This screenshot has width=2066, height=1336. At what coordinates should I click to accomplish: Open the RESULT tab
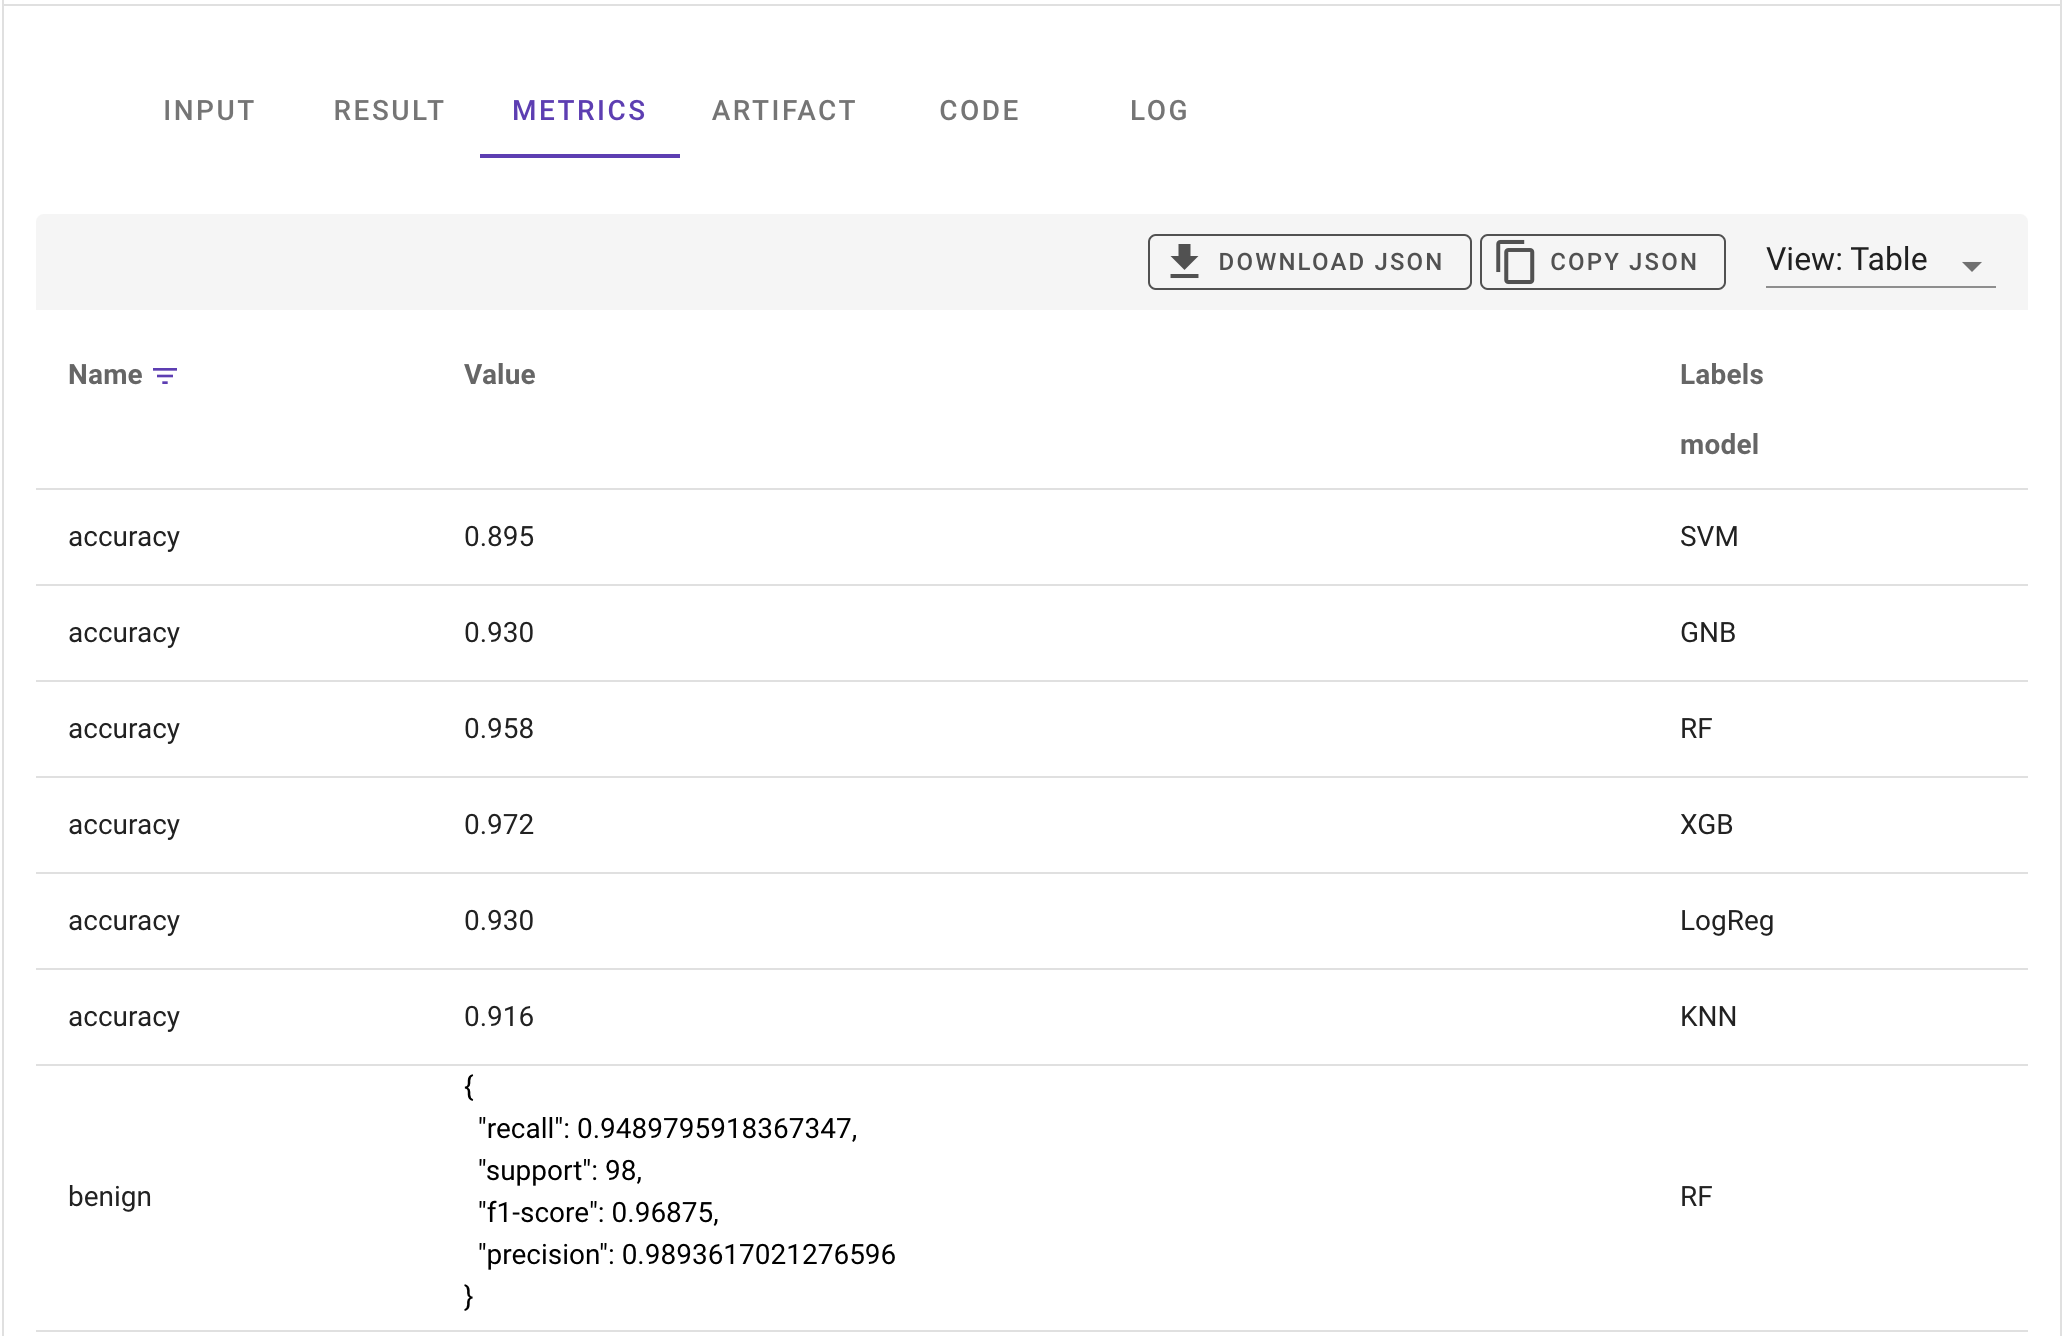(389, 110)
